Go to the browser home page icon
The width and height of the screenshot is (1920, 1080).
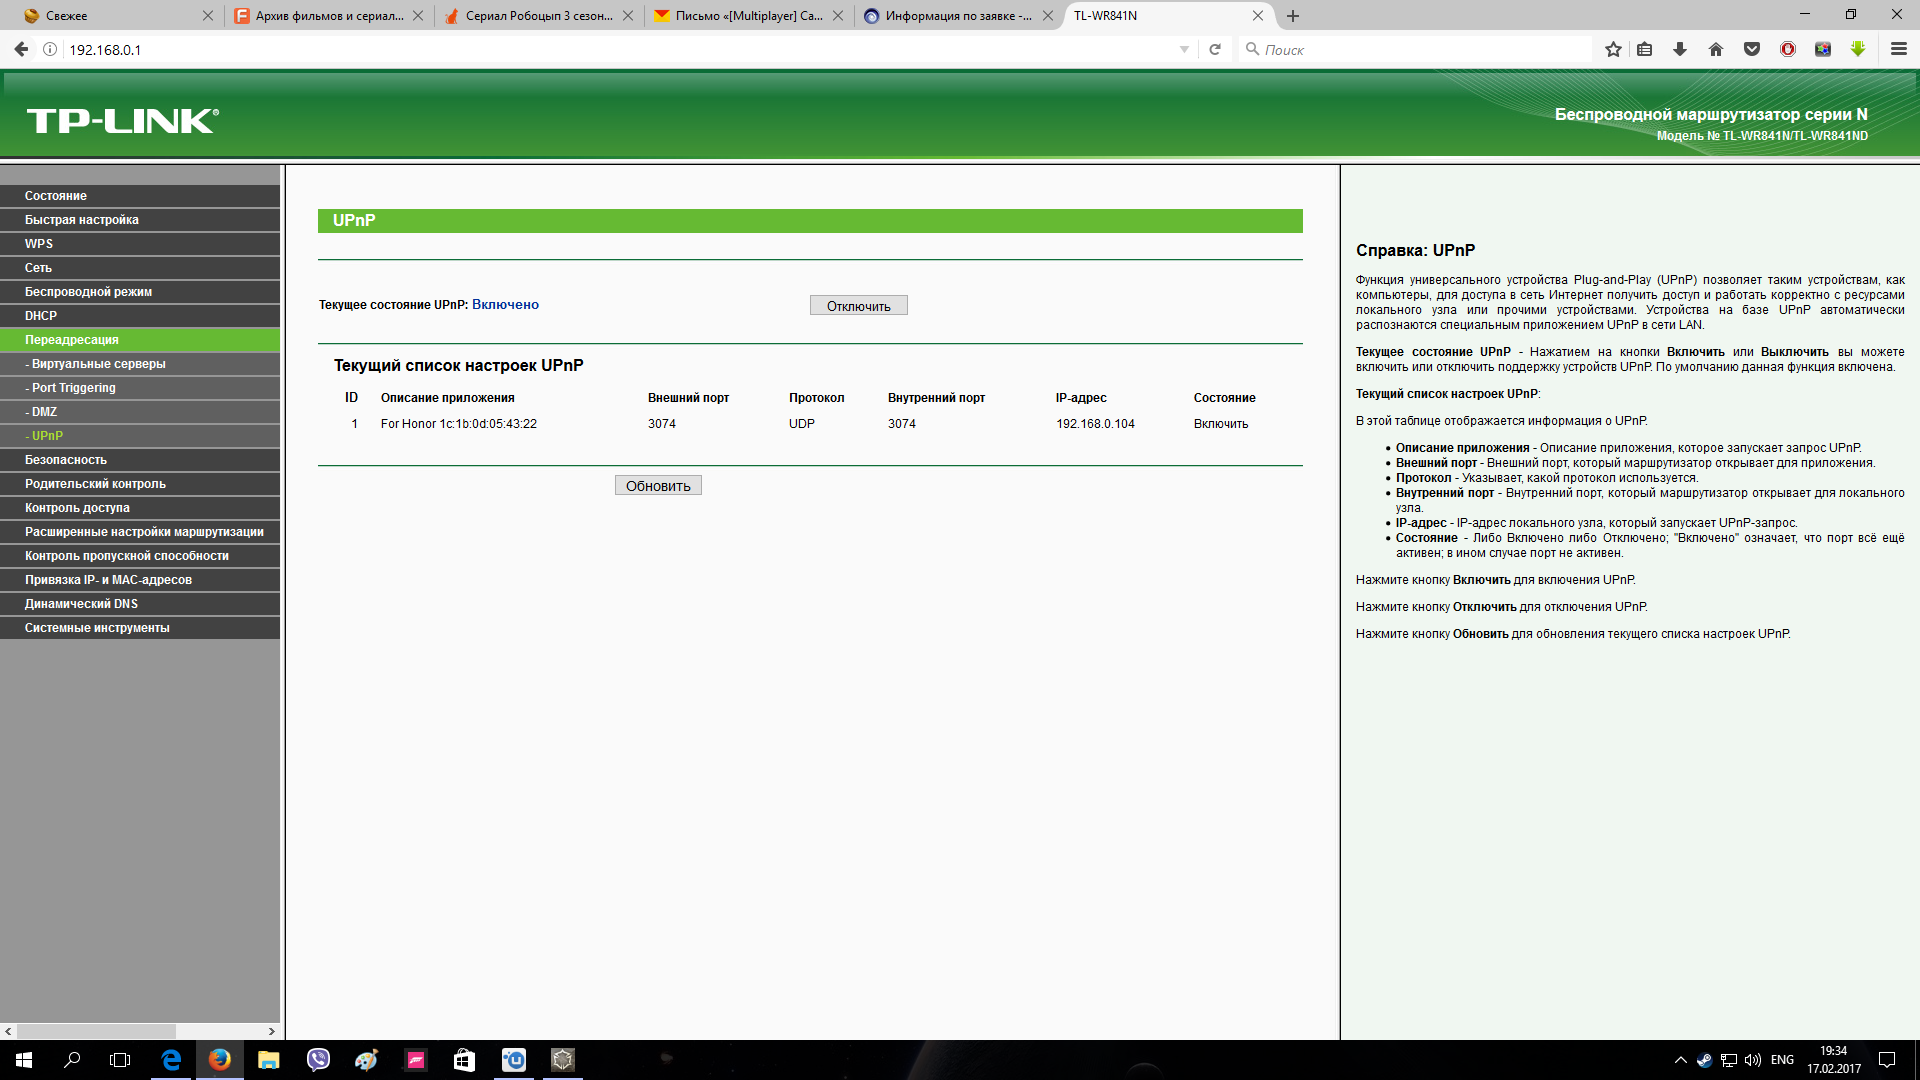[1716, 49]
